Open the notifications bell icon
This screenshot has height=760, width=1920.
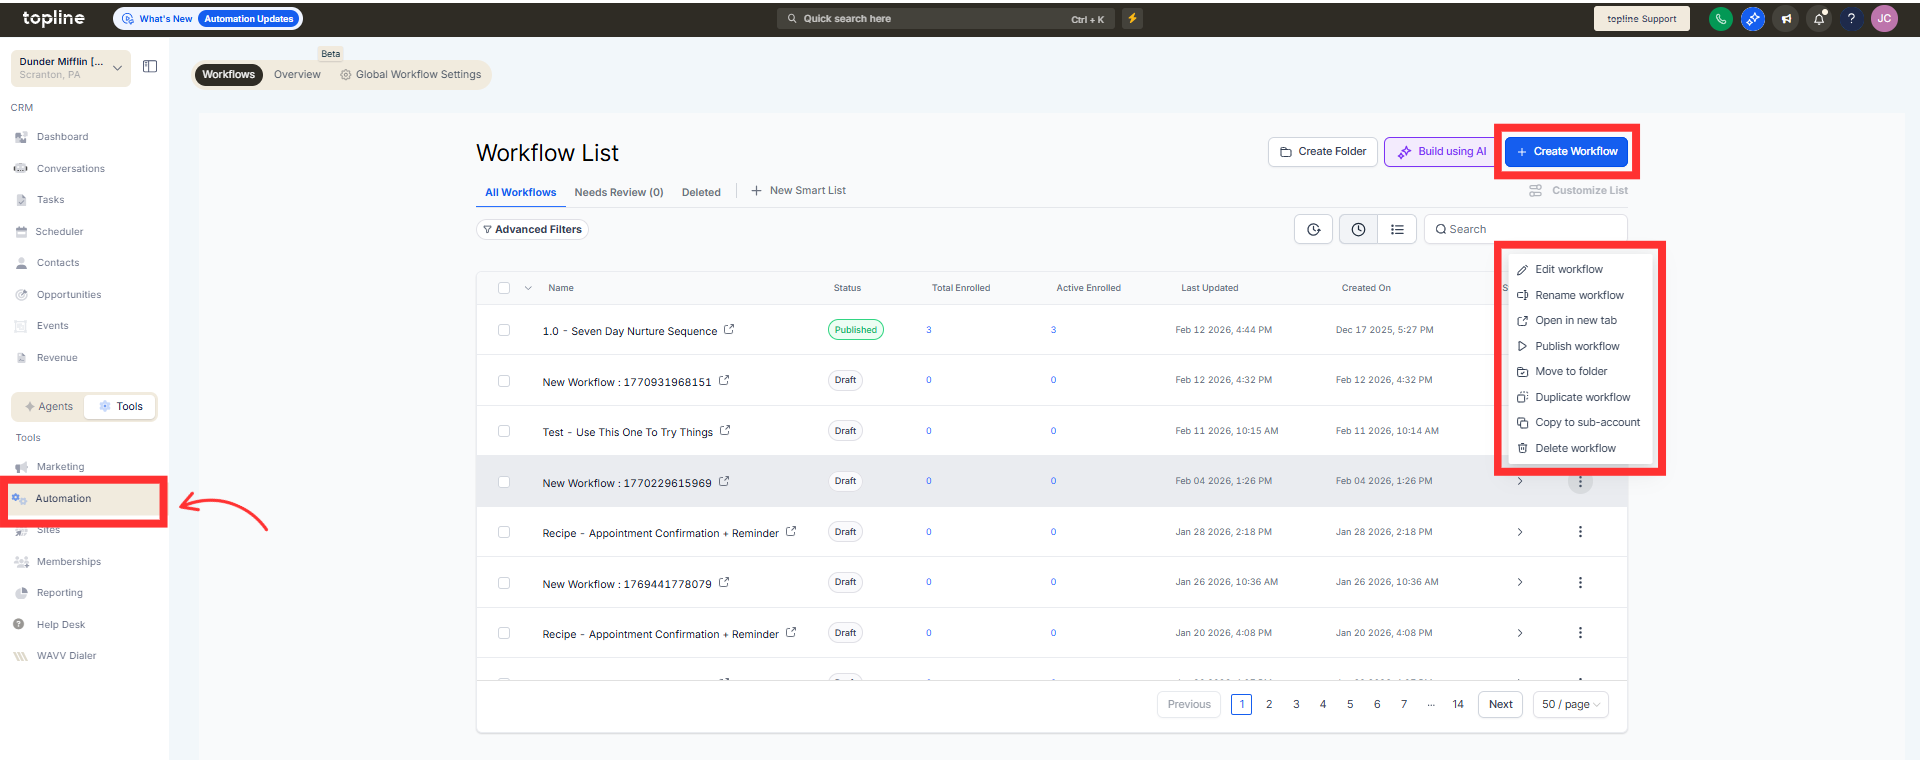[x=1818, y=19]
